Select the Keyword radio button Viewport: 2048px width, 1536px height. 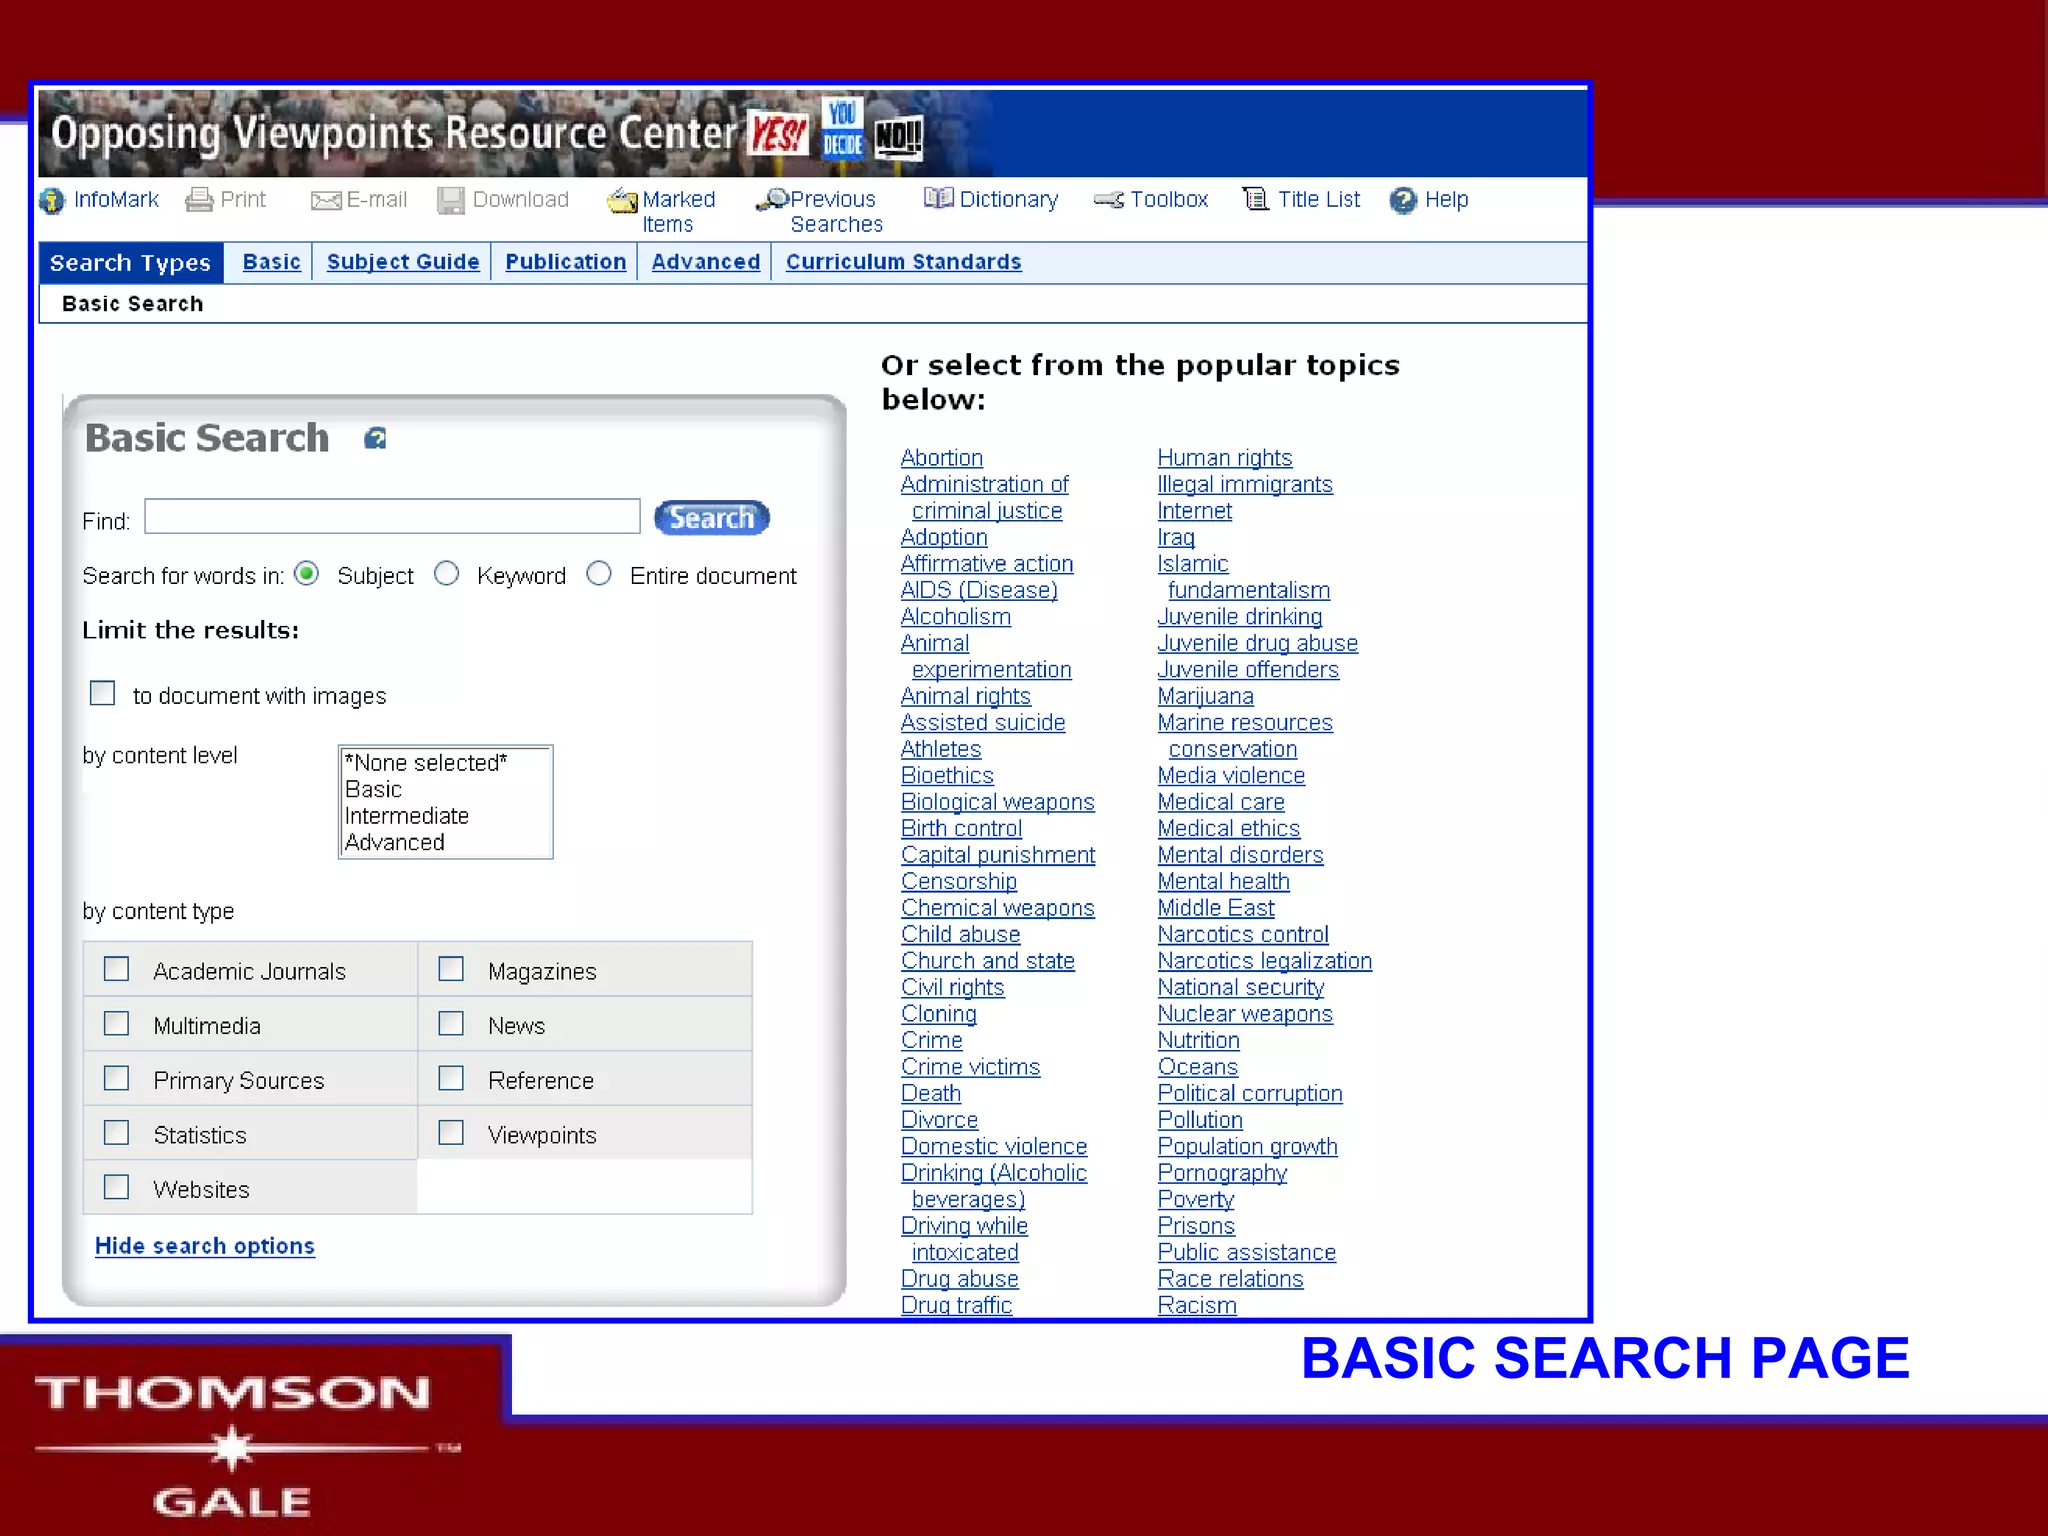(x=447, y=574)
